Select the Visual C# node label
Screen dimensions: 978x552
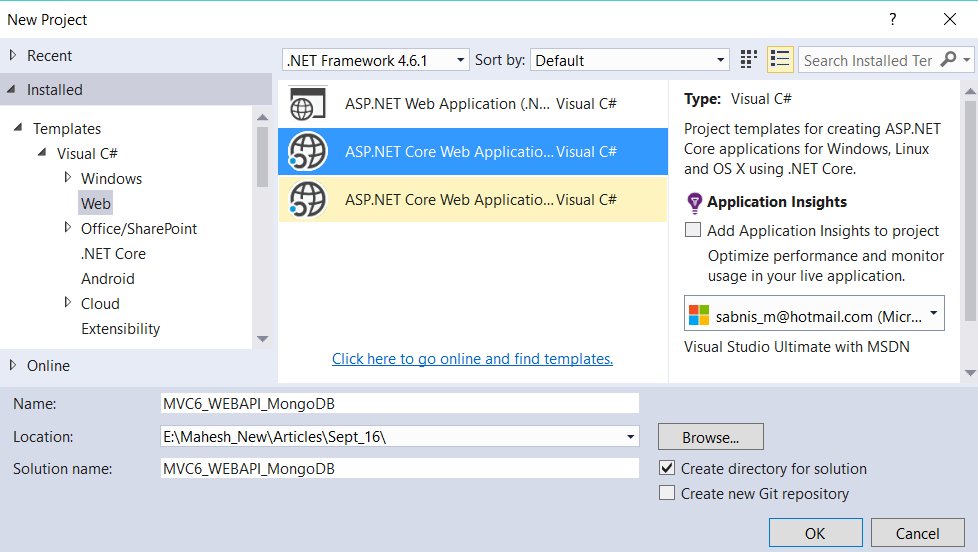click(x=87, y=153)
